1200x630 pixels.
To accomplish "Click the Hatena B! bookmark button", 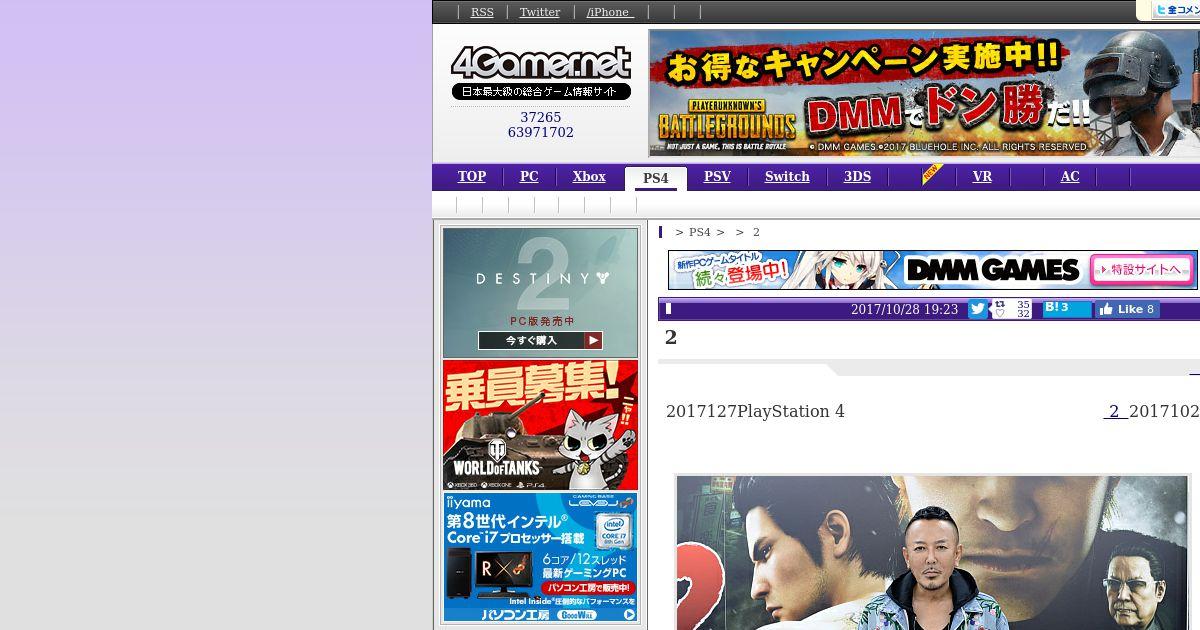I will point(1066,308).
